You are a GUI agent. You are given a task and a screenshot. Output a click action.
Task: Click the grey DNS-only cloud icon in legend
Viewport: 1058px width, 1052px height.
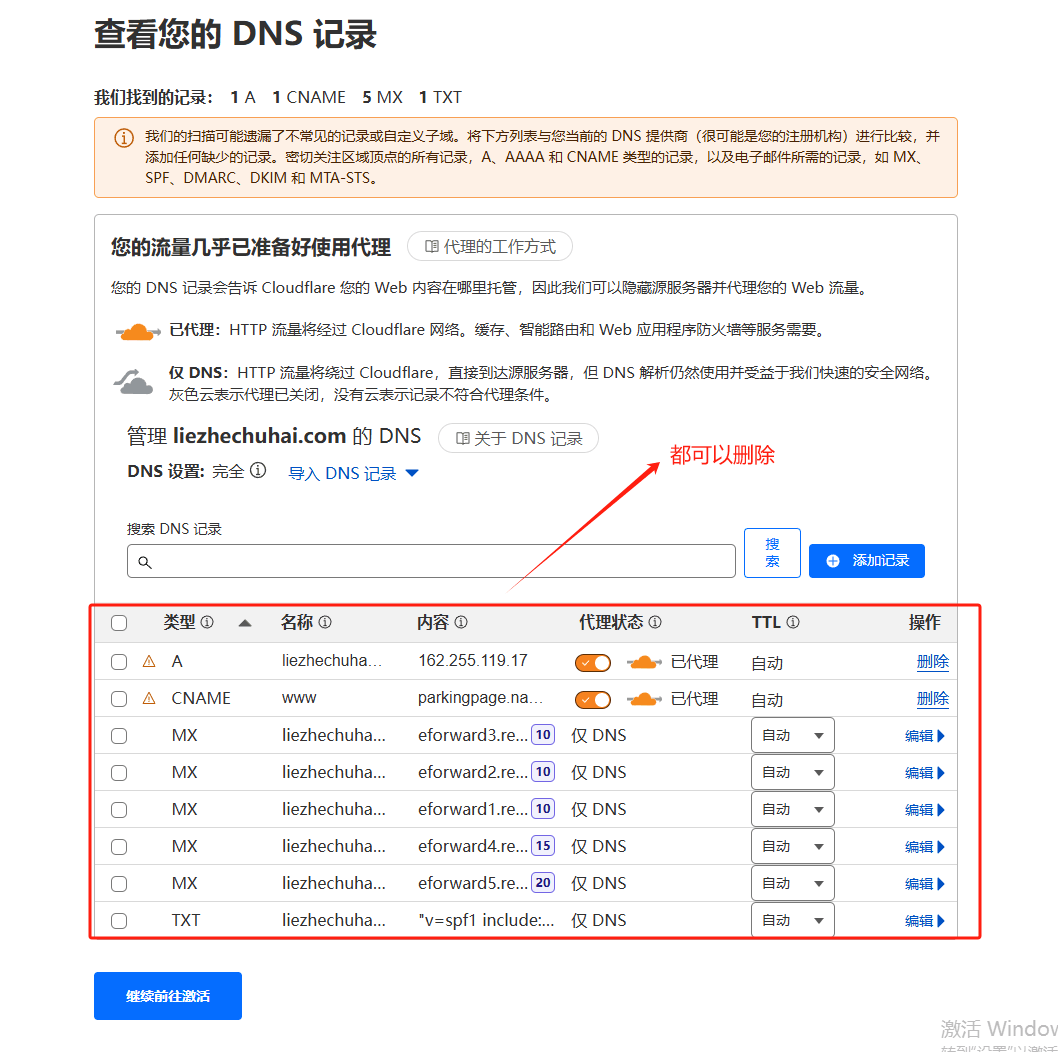pos(133,381)
